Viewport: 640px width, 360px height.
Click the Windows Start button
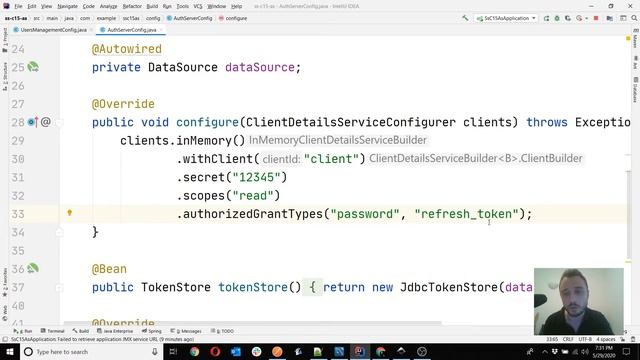coord(9,351)
